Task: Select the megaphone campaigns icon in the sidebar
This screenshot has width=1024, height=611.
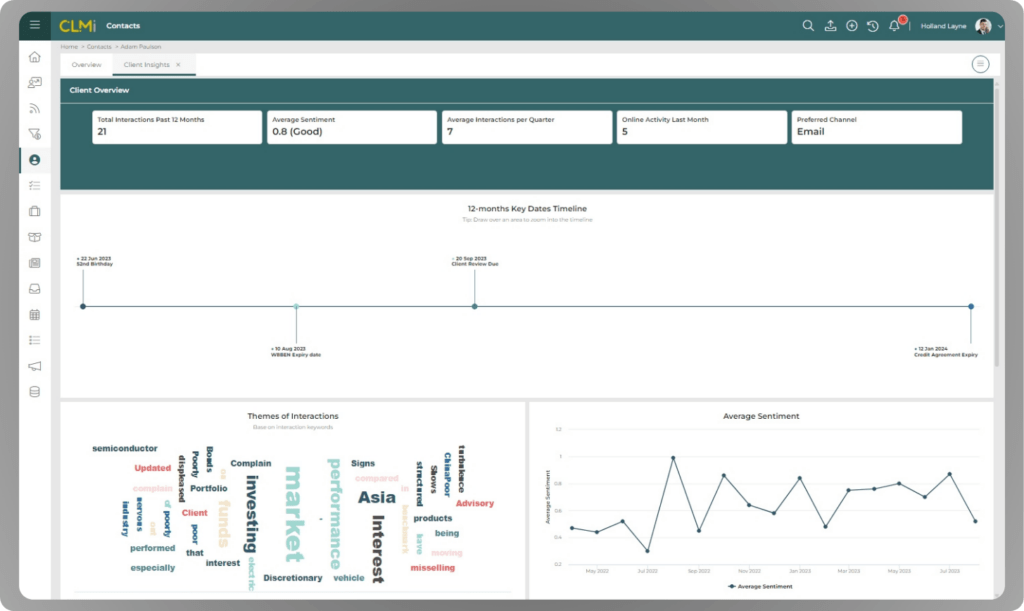Action: [x=35, y=366]
